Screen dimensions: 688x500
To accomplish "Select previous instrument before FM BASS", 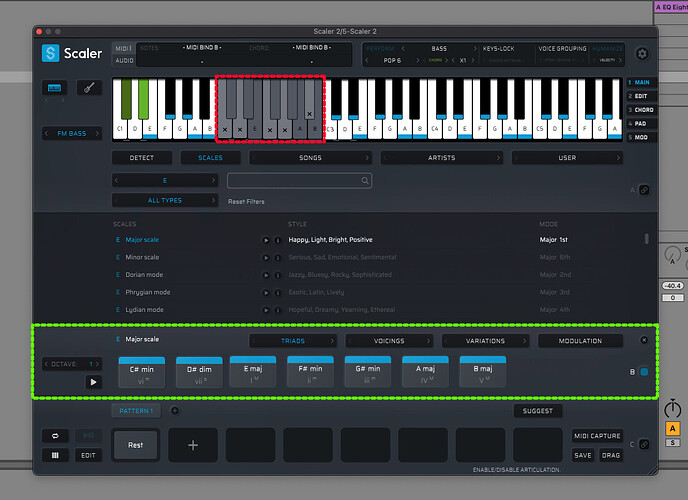I will tap(47, 133).
